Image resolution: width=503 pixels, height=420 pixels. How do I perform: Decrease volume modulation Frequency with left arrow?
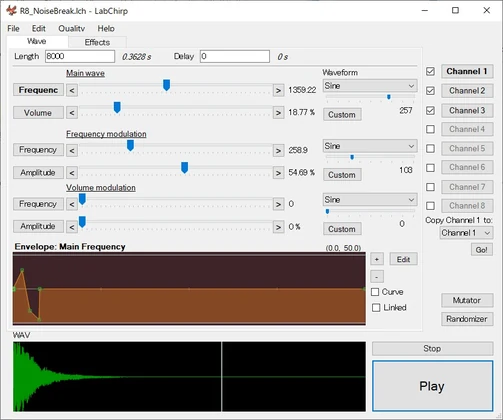pyautogui.click(x=72, y=204)
